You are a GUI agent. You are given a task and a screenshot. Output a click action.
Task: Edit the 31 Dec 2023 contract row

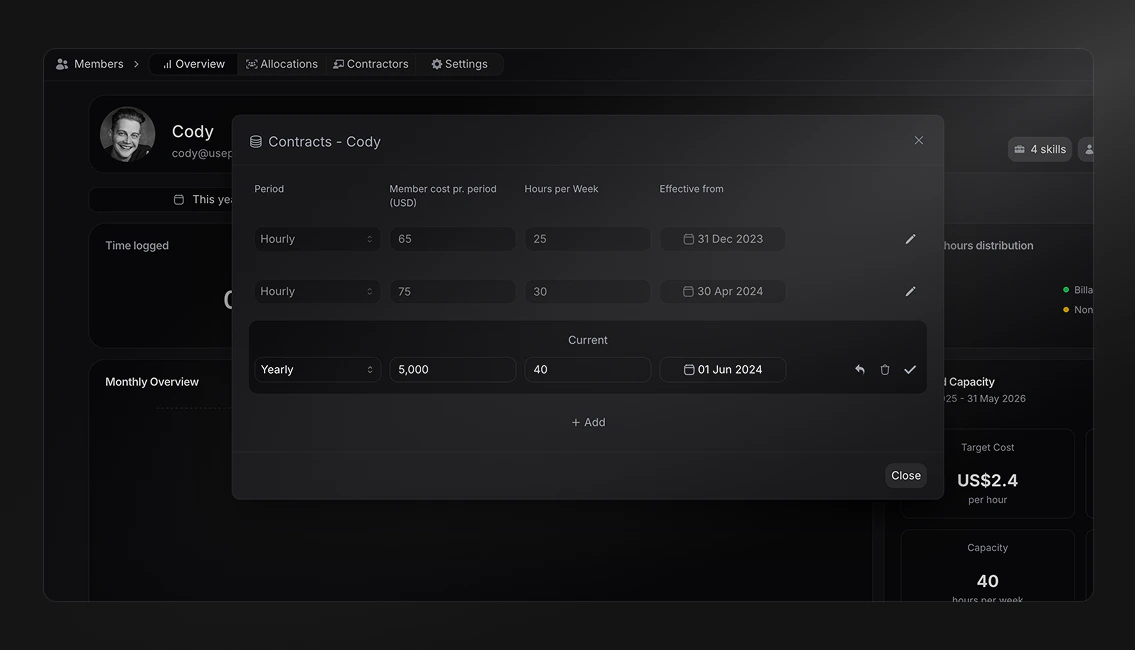click(x=910, y=239)
